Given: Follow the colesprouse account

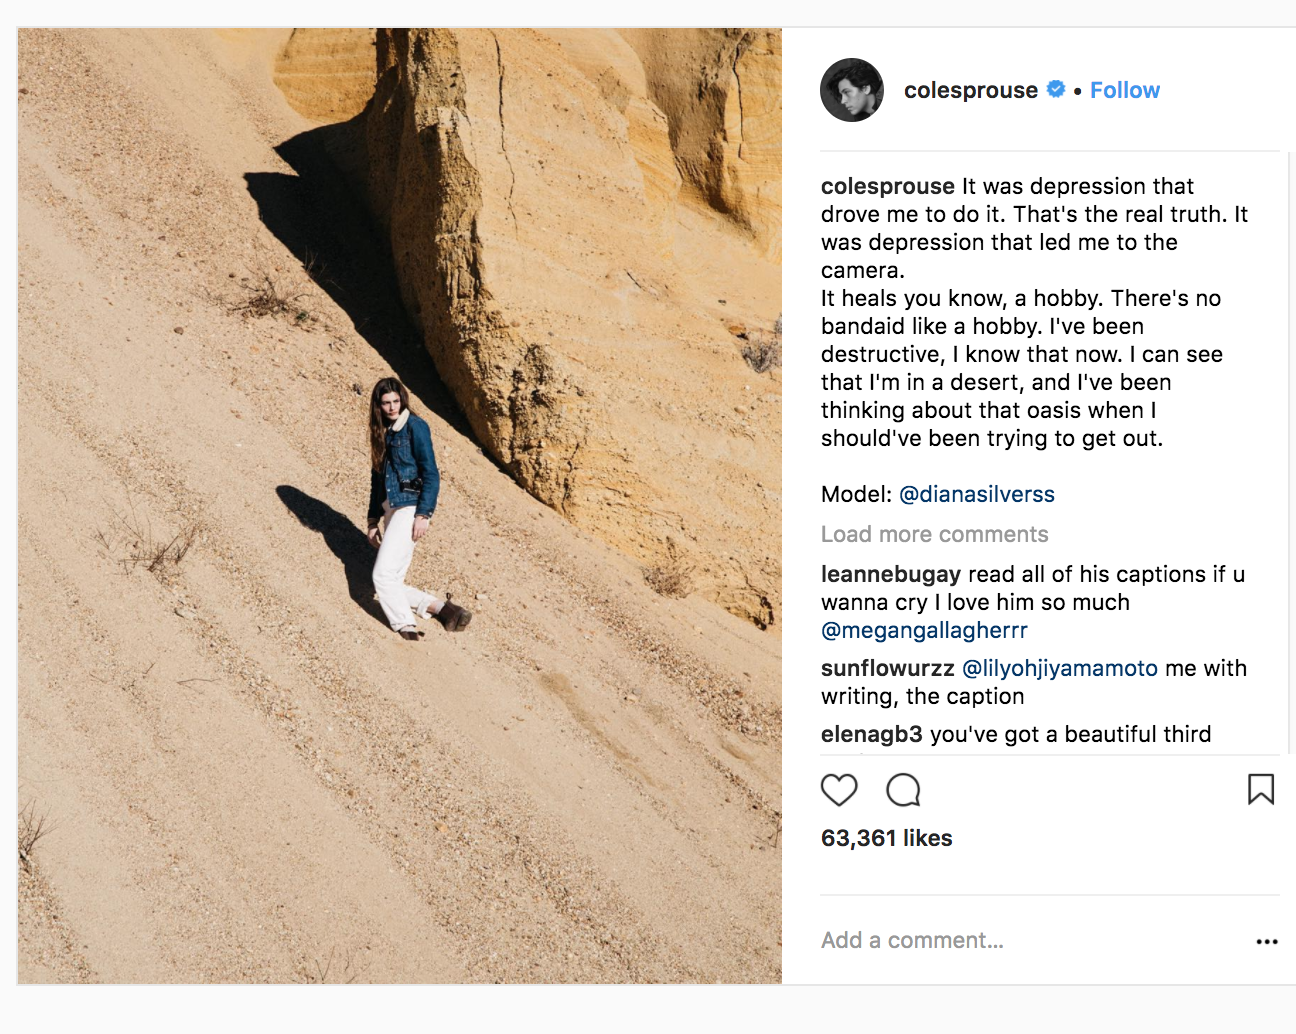Looking at the screenshot, I should [x=1125, y=90].
